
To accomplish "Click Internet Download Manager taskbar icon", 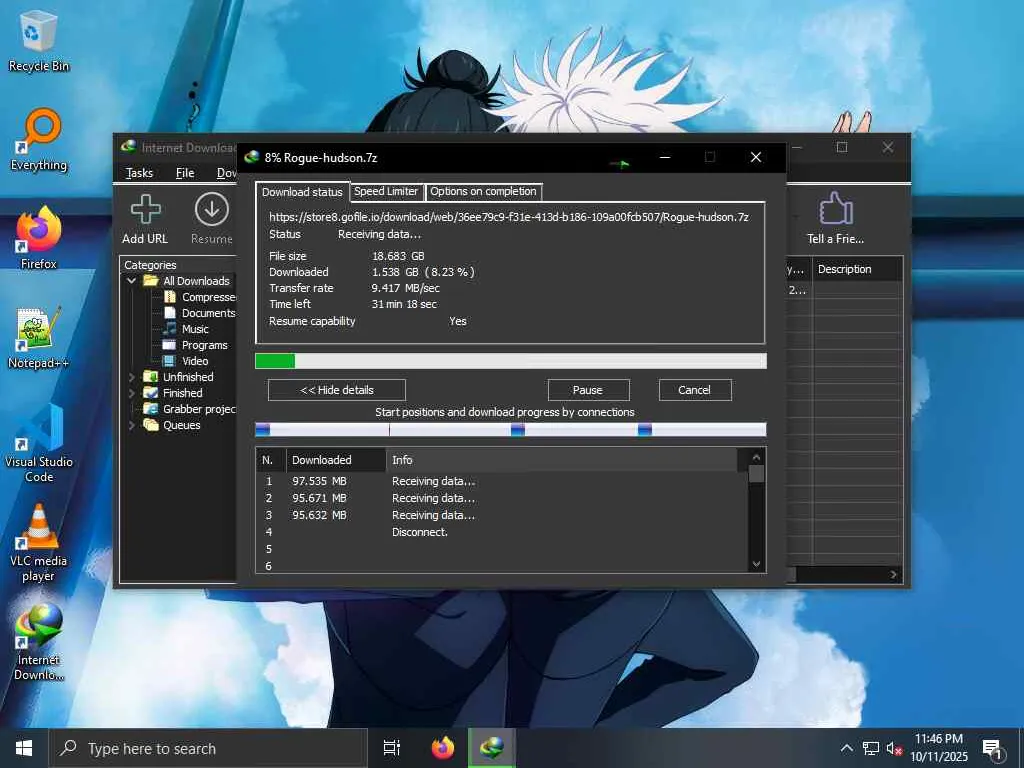I will [x=491, y=748].
